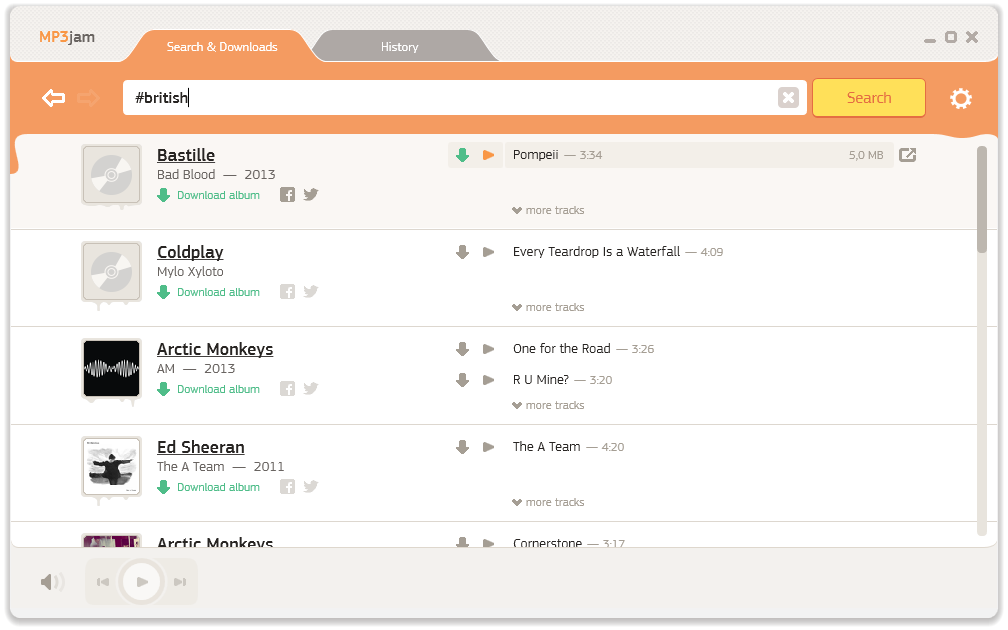Share Bastille album on Twitter

[311, 194]
